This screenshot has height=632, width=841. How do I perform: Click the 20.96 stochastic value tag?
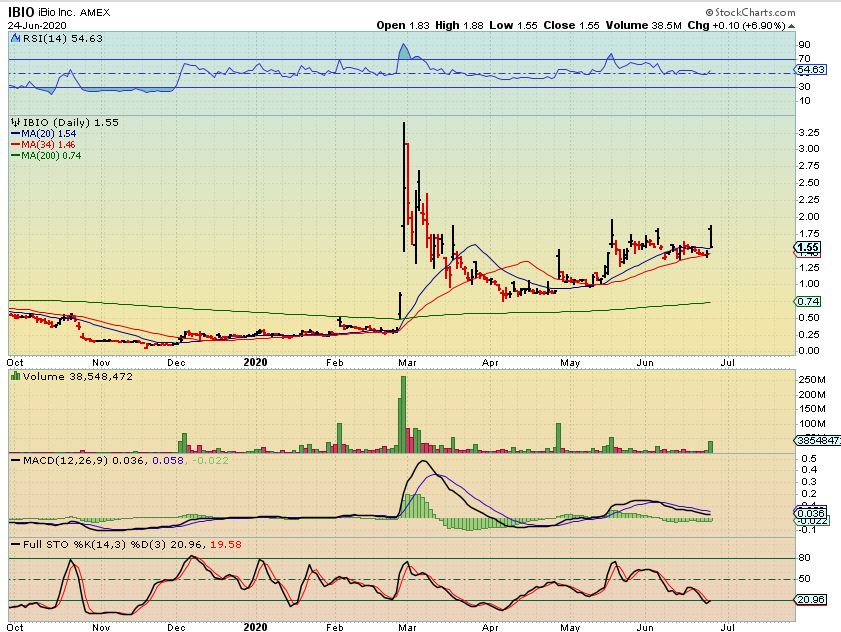tap(811, 599)
